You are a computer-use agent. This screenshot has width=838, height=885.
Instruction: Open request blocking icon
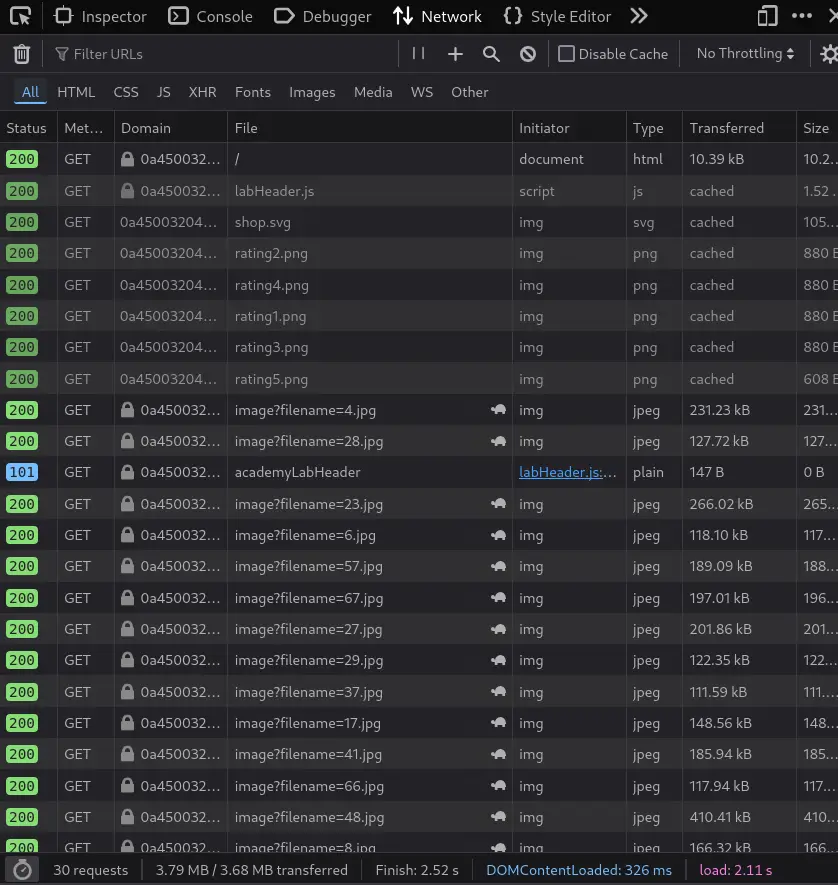(528, 54)
